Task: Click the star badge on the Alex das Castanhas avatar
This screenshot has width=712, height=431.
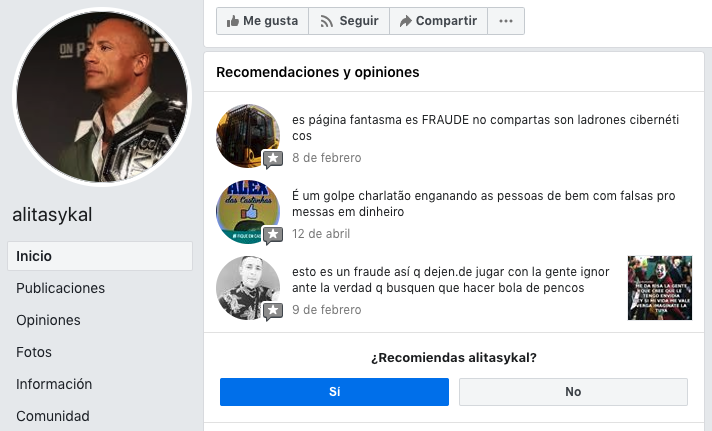Action: click(273, 235)
